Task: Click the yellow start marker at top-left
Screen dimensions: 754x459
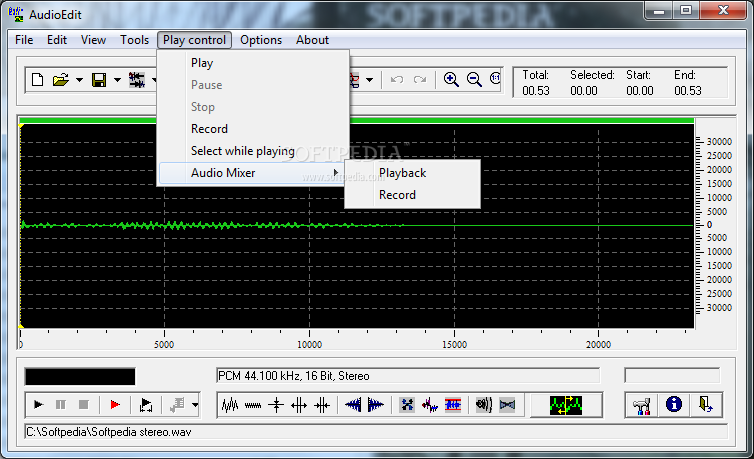Action: (x=21, y=126)
